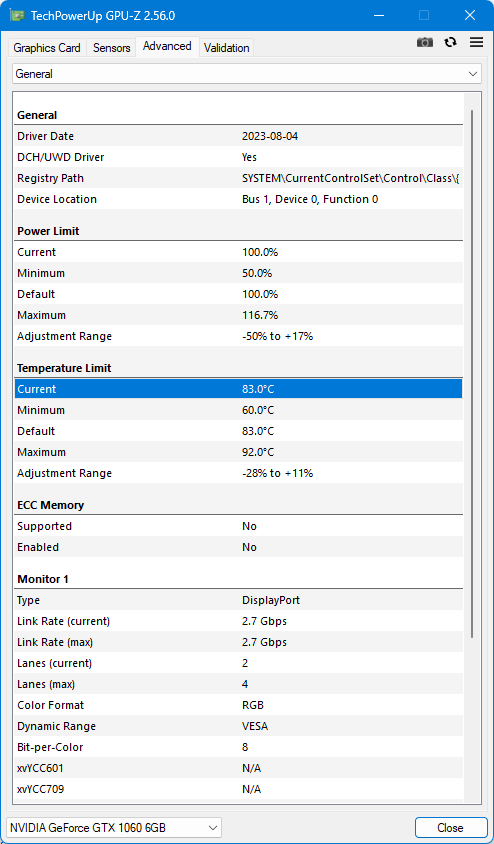Open the hamburger menu icon

(476, 43)
